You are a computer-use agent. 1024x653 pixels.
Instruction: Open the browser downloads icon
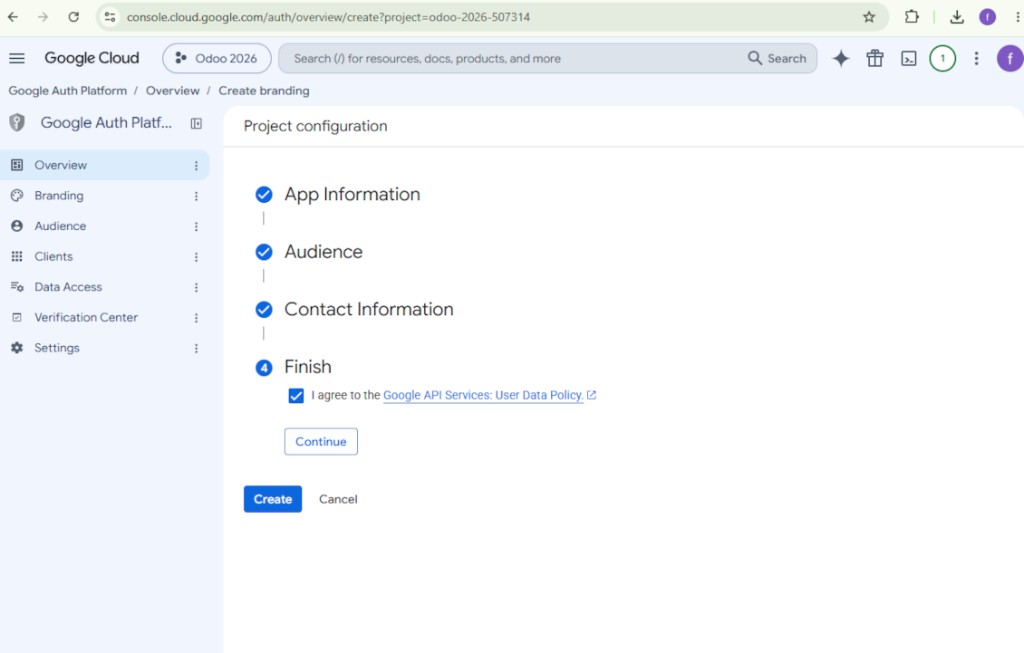957,17
